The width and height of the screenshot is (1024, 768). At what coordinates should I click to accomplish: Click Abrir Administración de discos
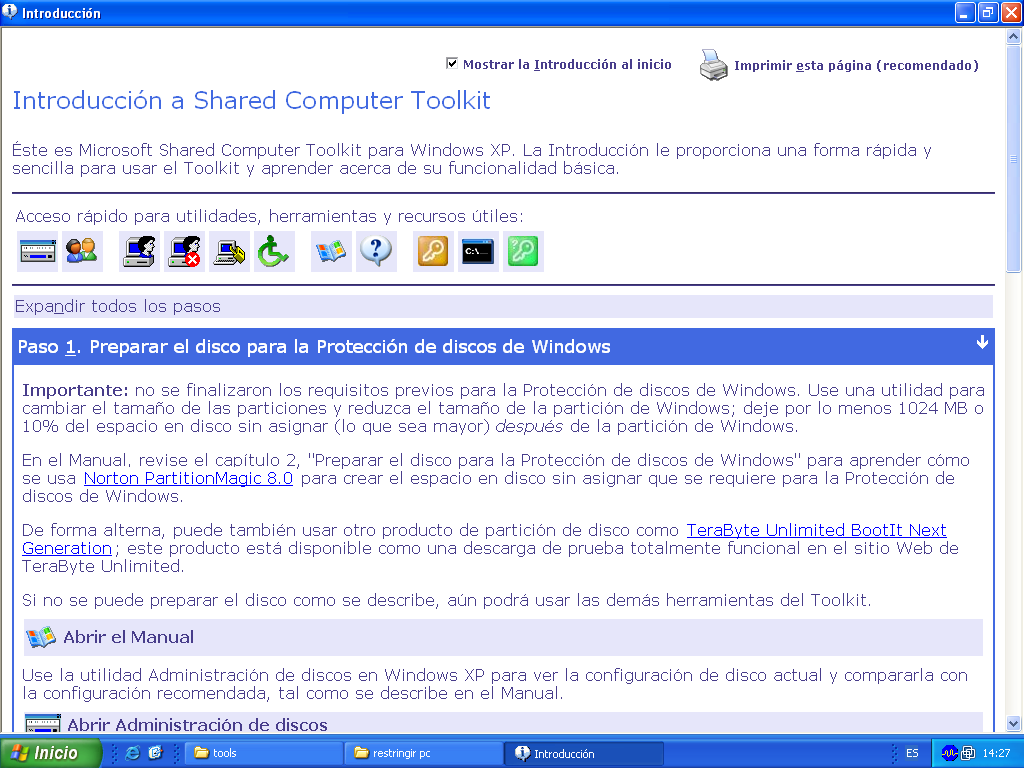196,724
